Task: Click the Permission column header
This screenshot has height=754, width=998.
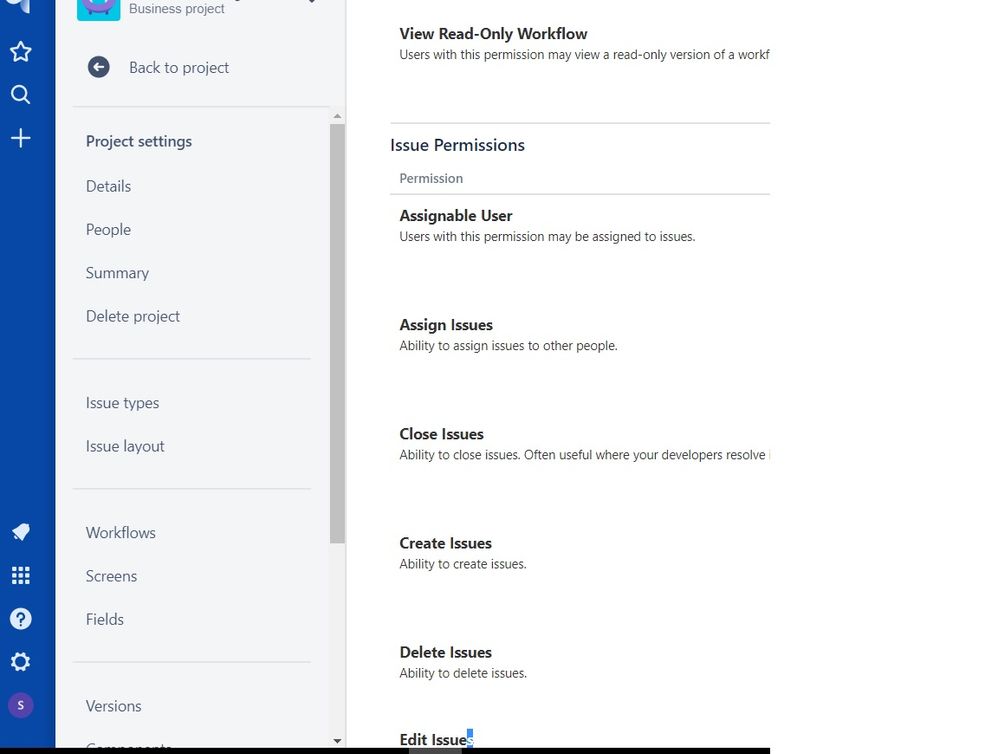Action: [x=431, y=178]
